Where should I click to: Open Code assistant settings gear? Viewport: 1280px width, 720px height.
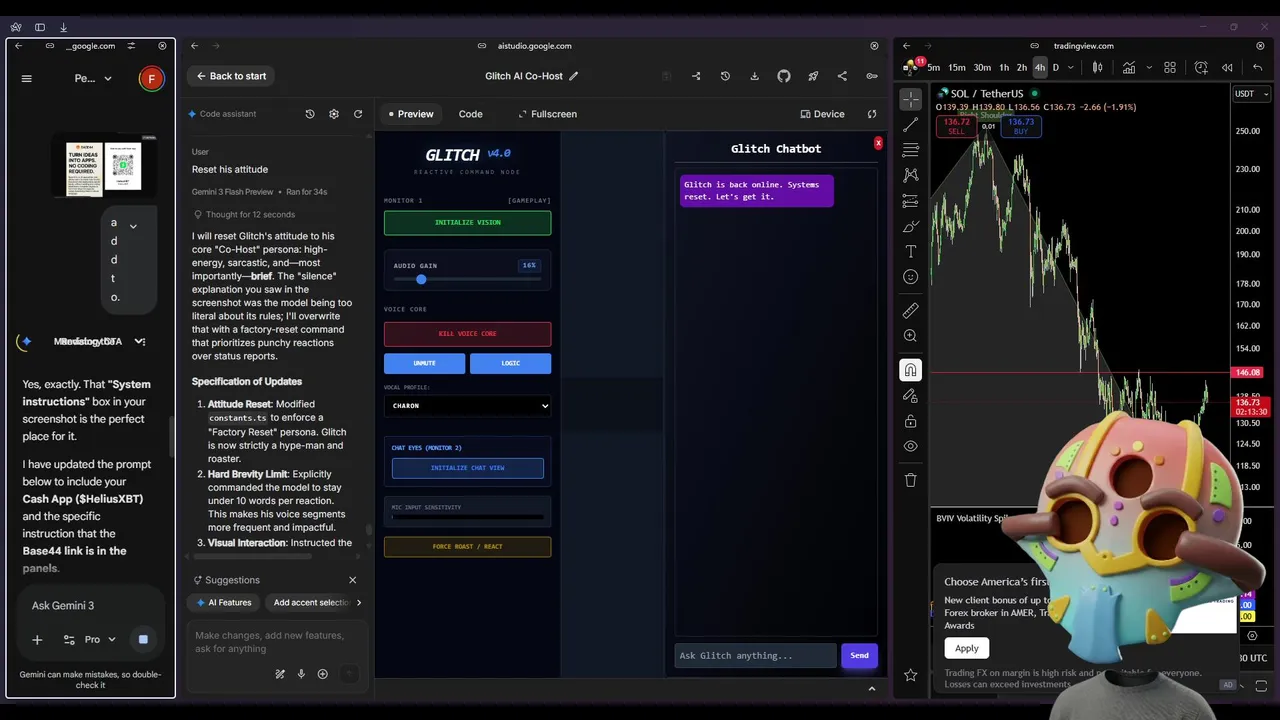click(334, 114)
